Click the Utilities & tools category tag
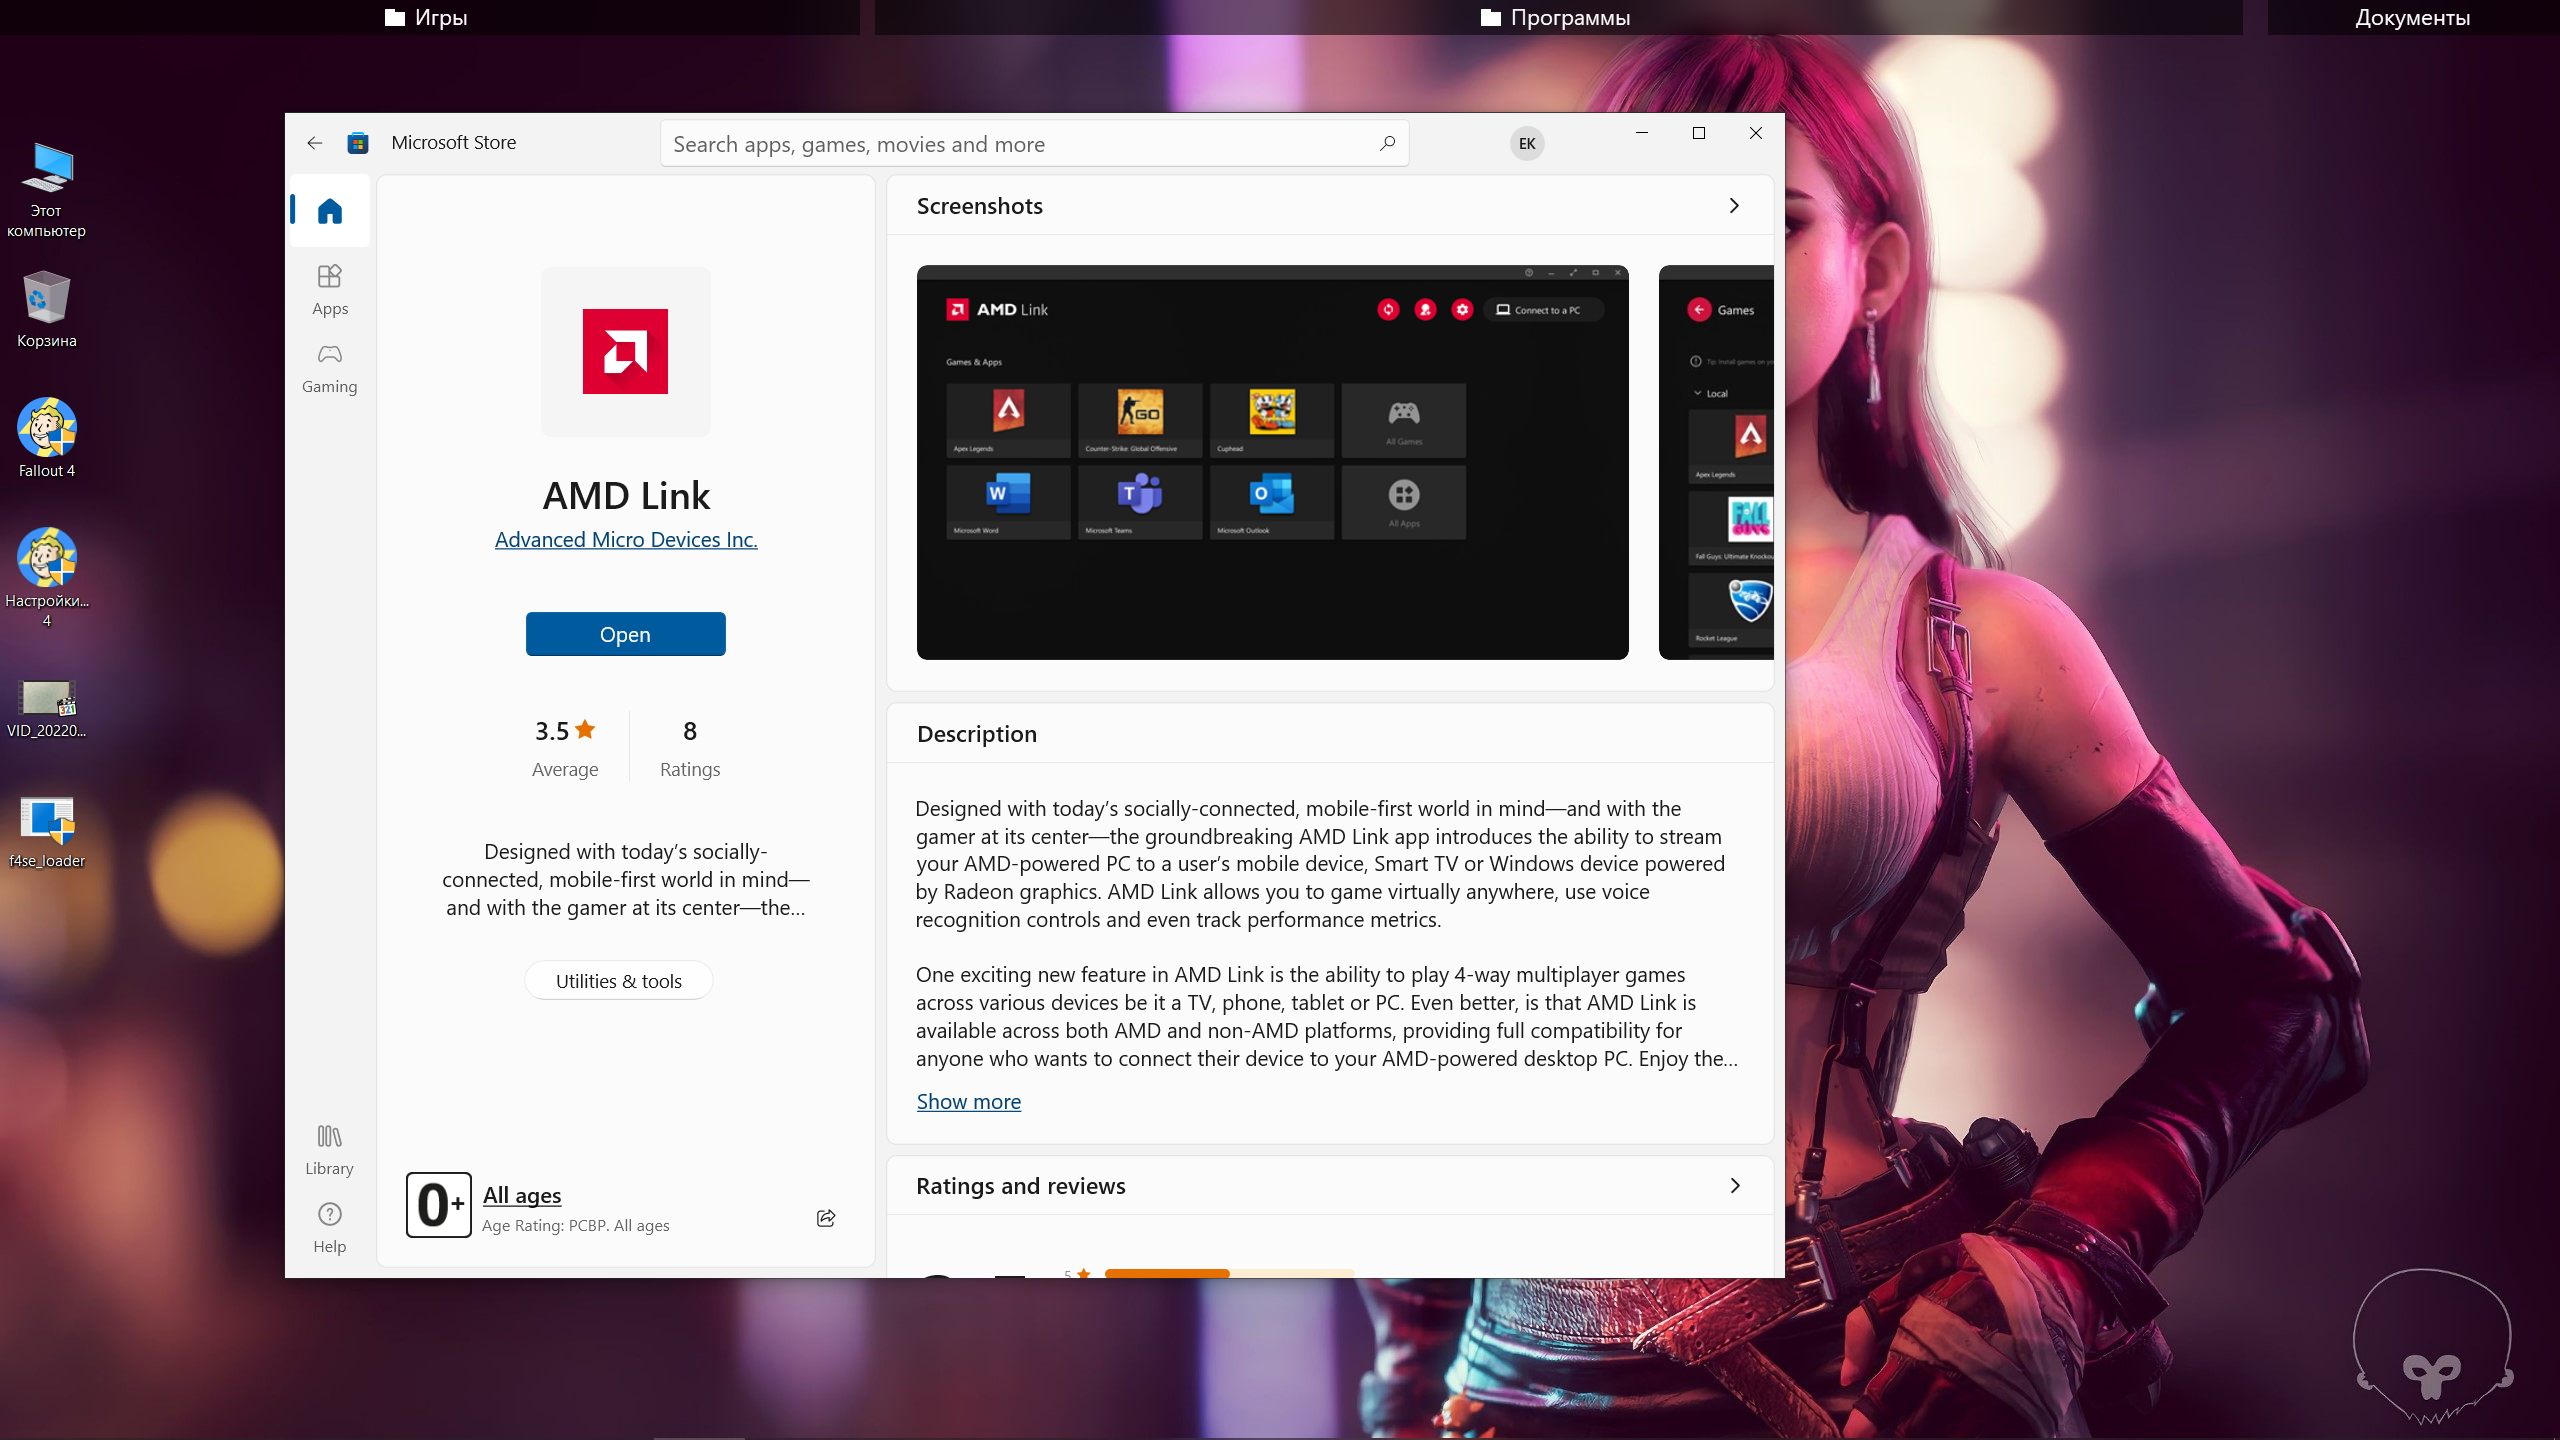The image size is (2560, 1440). pyautogui.click(x=619, y=981)
